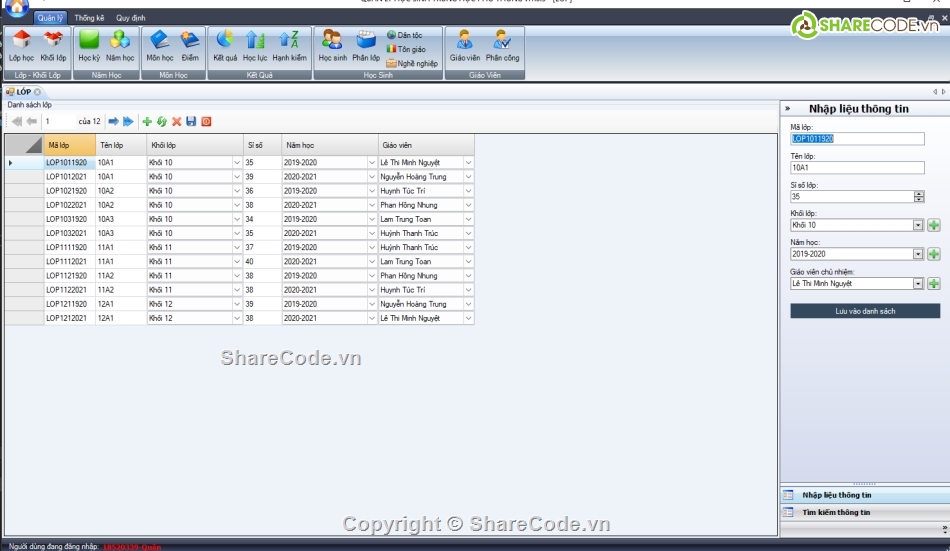The width and height of the screenshot is (950, 551).
Task: Switch to the Thống kê ribbon tab
Action: click(x=89, y=18)
